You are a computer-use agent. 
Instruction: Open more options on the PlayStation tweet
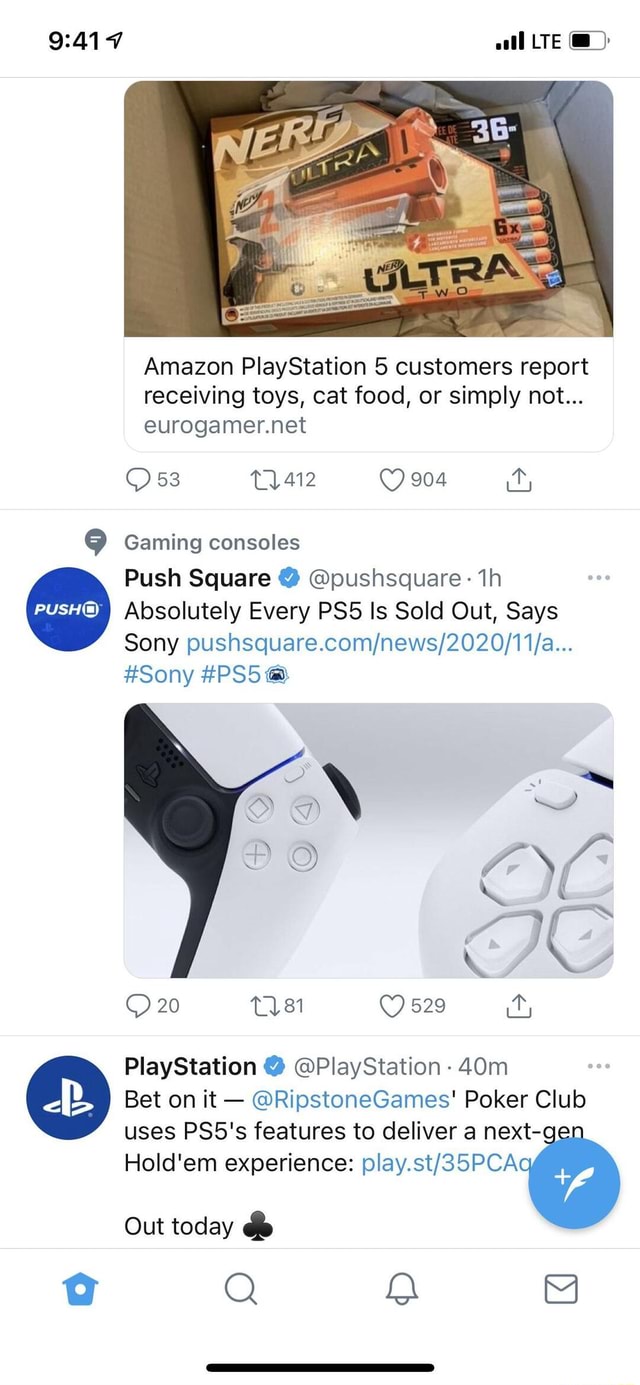click(598, 1067)
